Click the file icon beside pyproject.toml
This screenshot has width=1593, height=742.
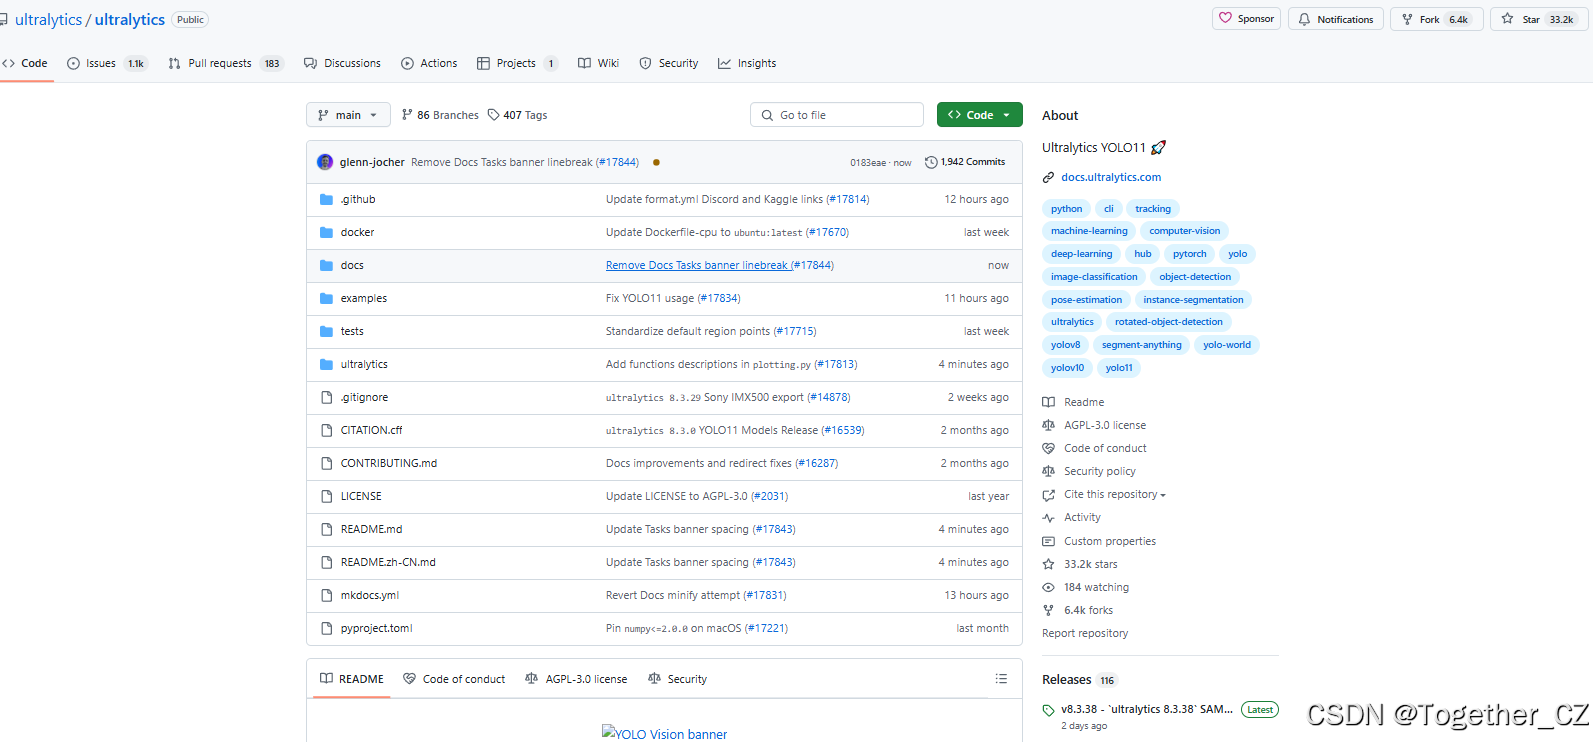coord(326,629)
